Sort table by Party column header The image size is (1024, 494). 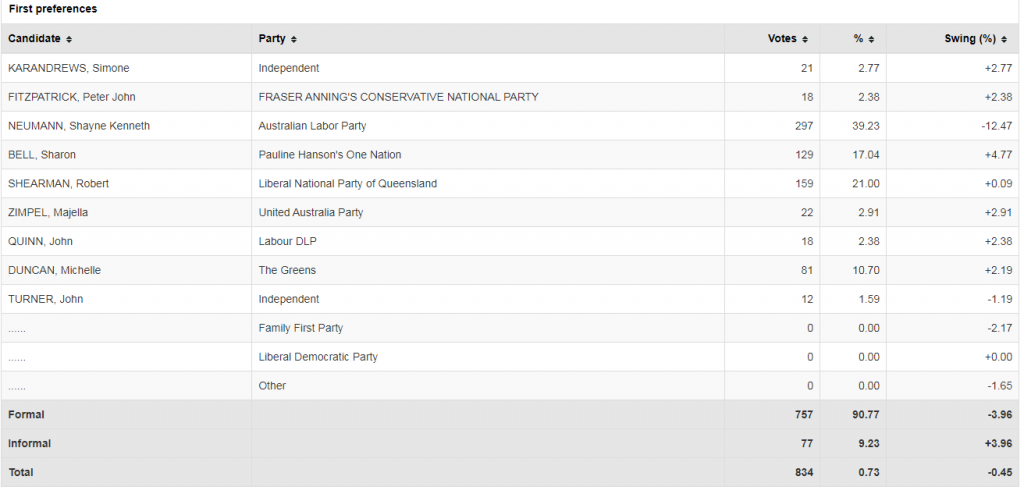click(271, 39)
